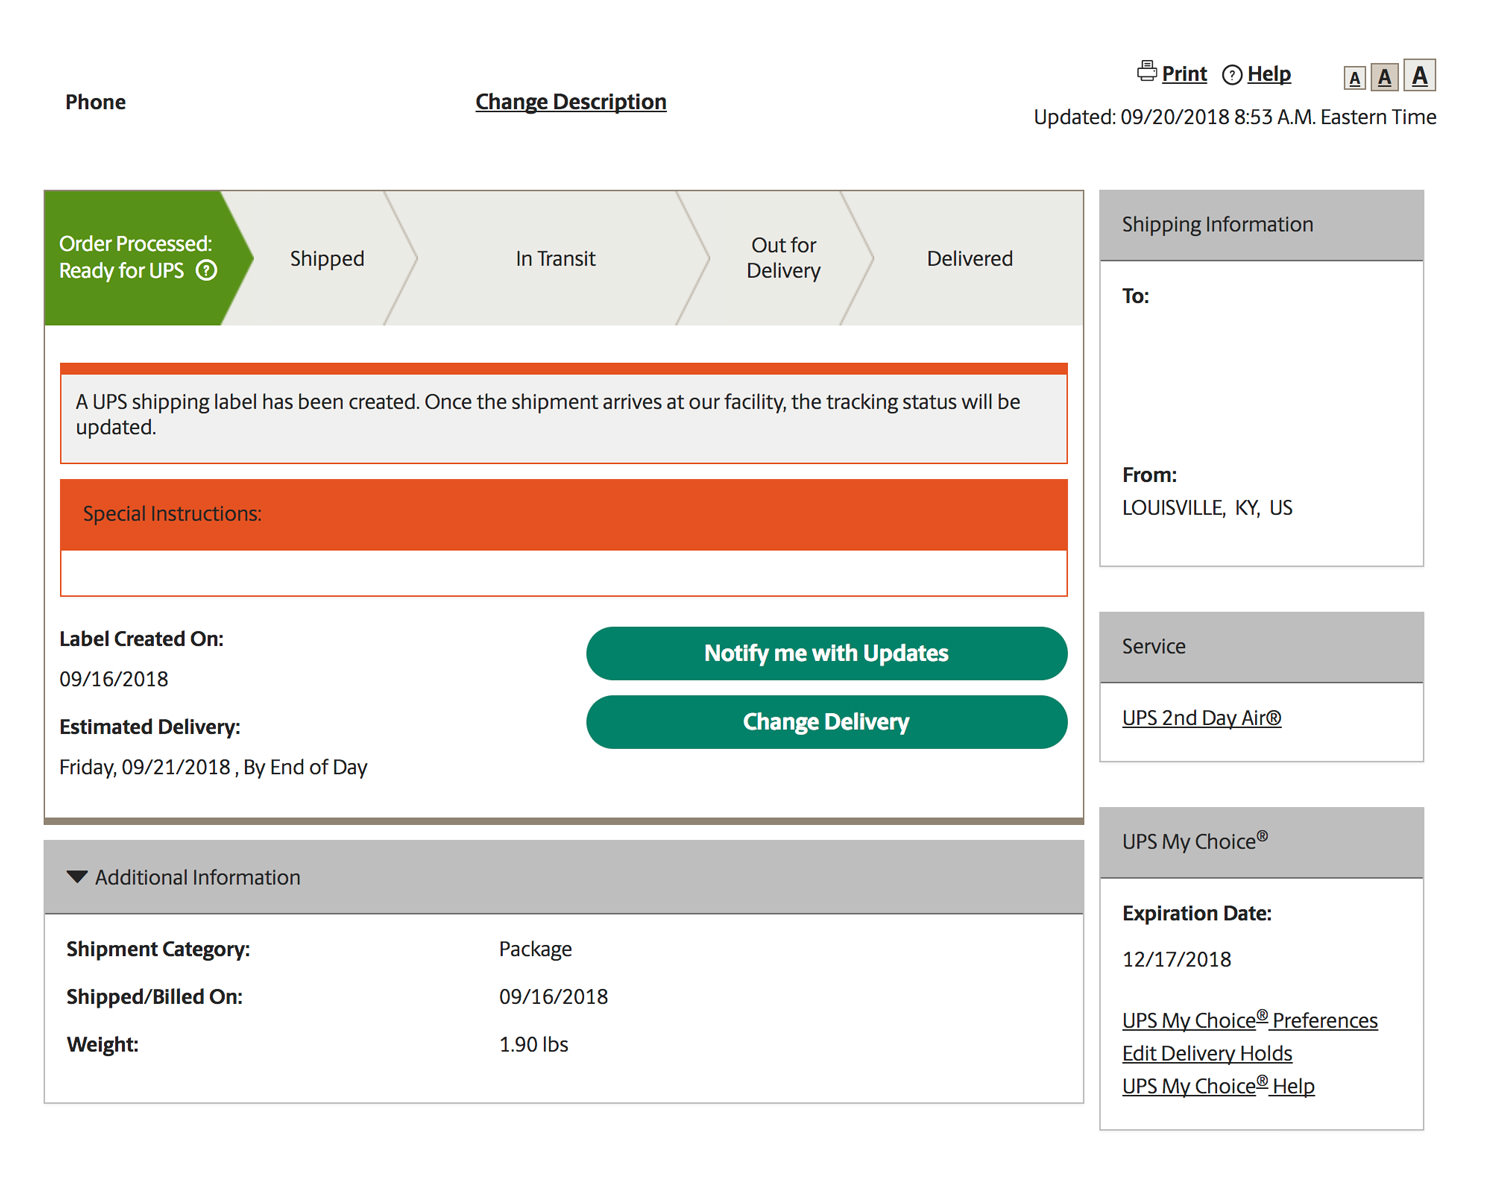The width and height of the screenshot is (1500, 1181).
Task: Click the Service panel header
Action: (1262, 647)
